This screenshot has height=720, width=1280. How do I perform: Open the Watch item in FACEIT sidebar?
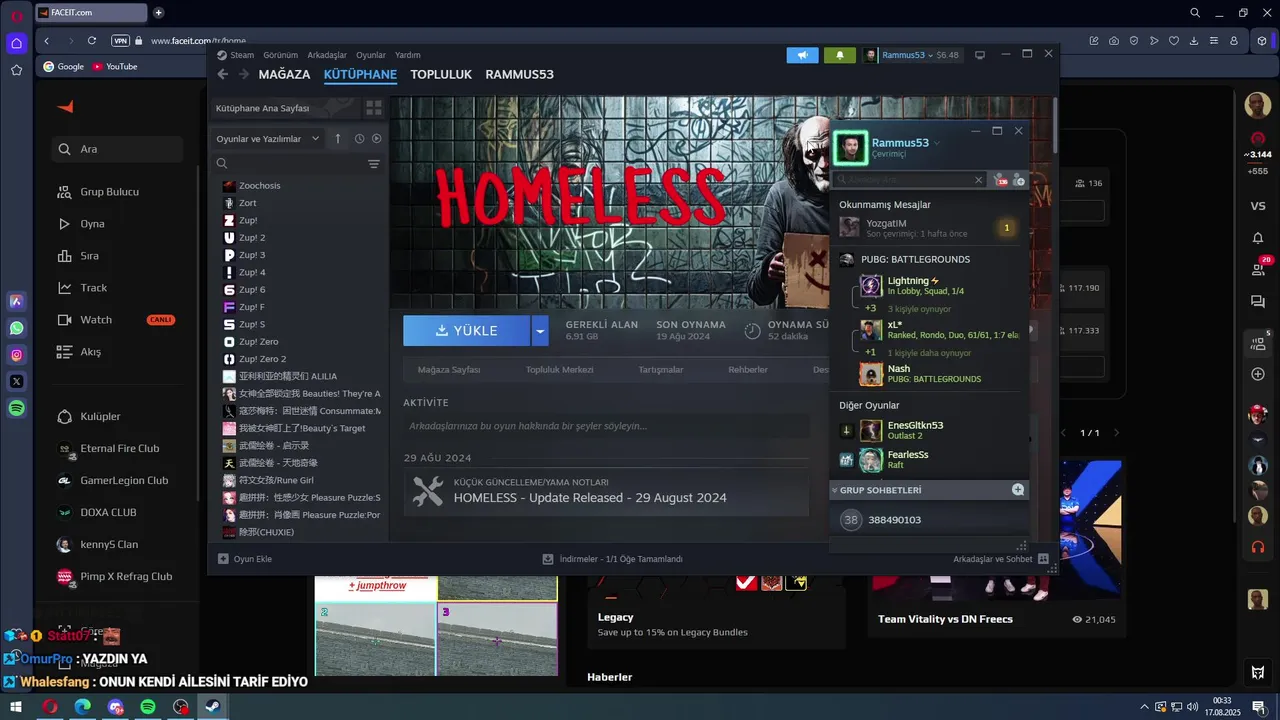click(x=96, y=320)
